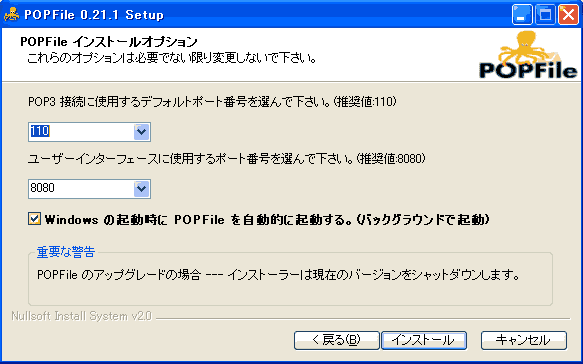Click the POPFile octopus logo in the header

[528, 55]
